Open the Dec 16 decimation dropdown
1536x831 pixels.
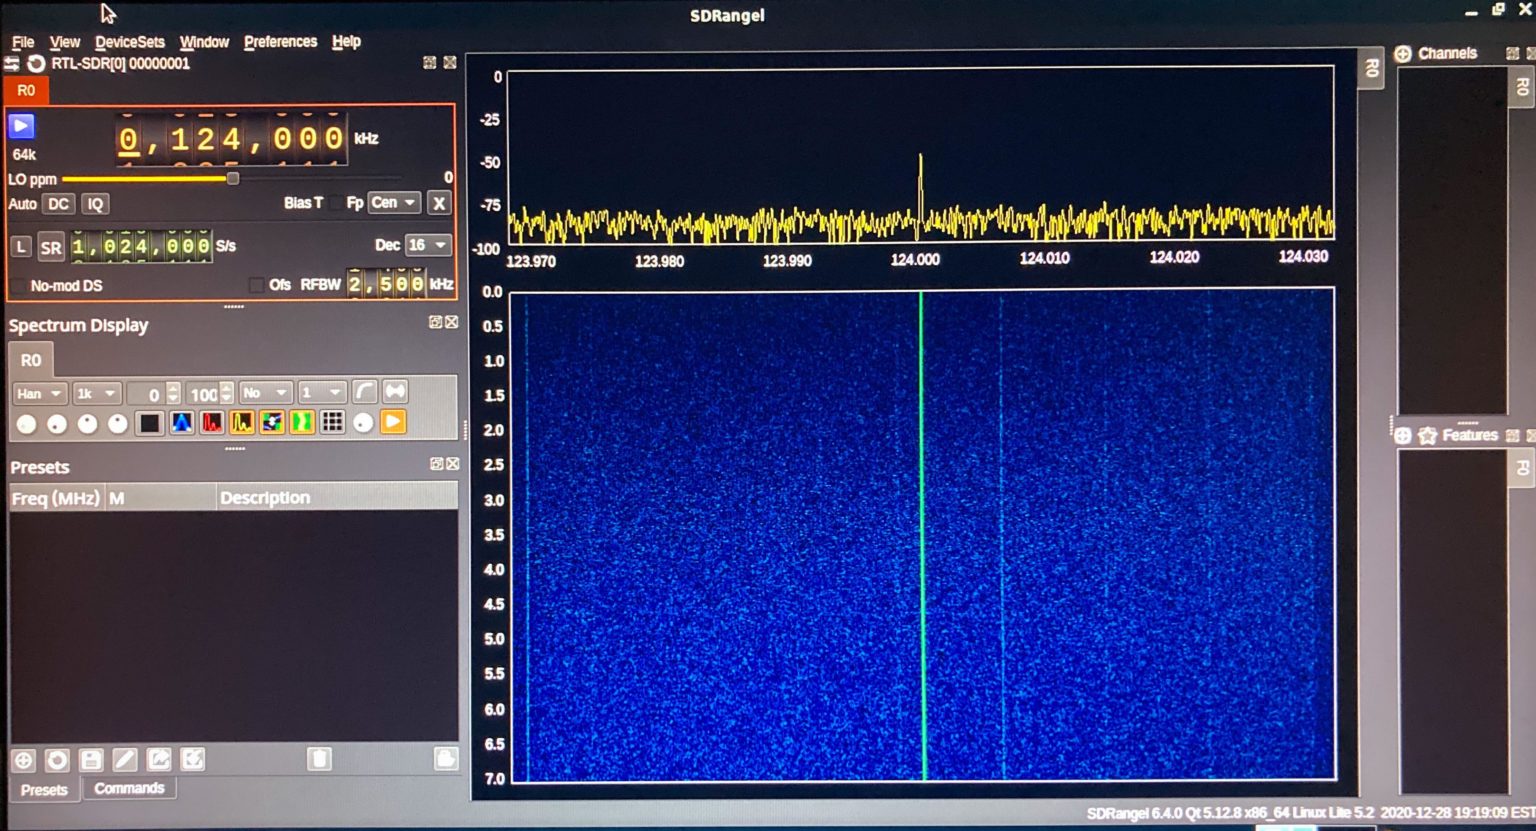coord(428,245)
